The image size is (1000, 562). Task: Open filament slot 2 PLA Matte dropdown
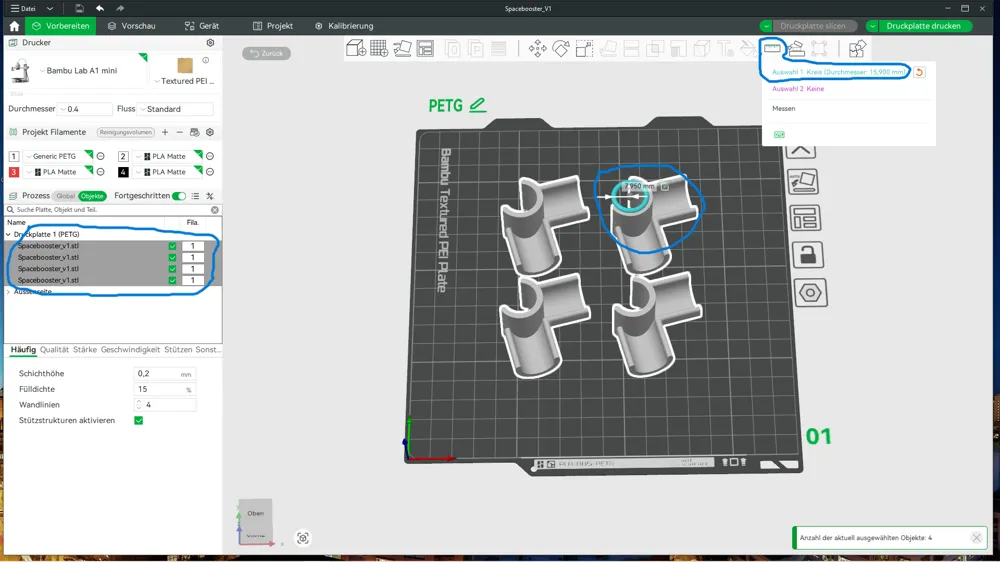click(x=168, y=156)
